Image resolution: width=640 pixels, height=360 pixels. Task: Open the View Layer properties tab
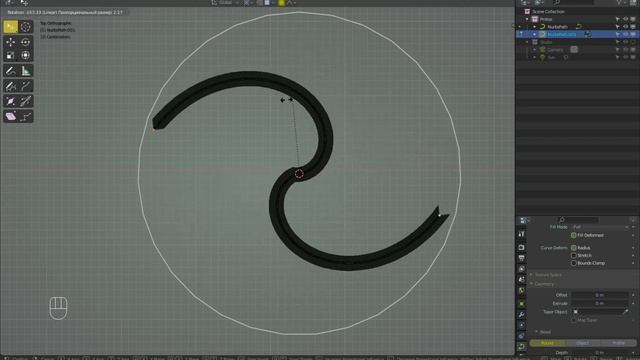521,269
